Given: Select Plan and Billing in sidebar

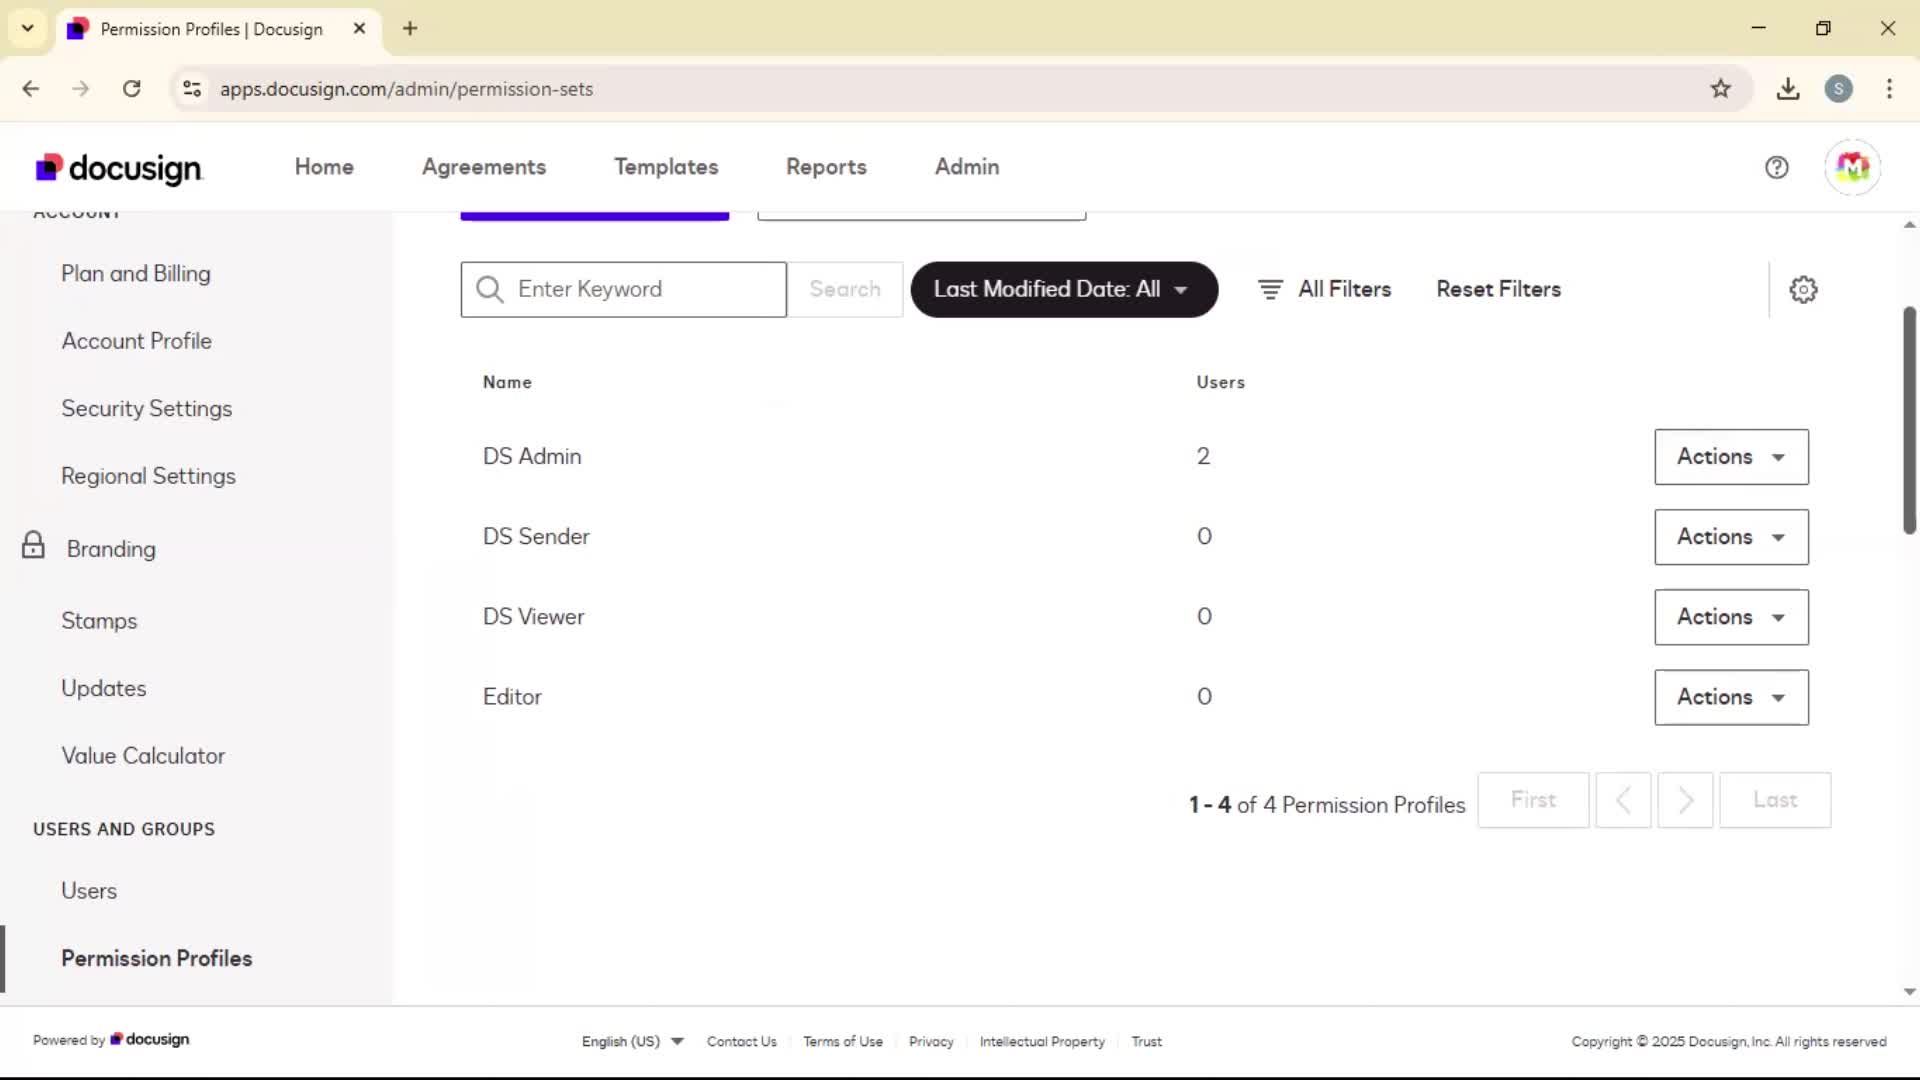Looking at the screenshot, I should pyautogui.click(x=136, y=274).
